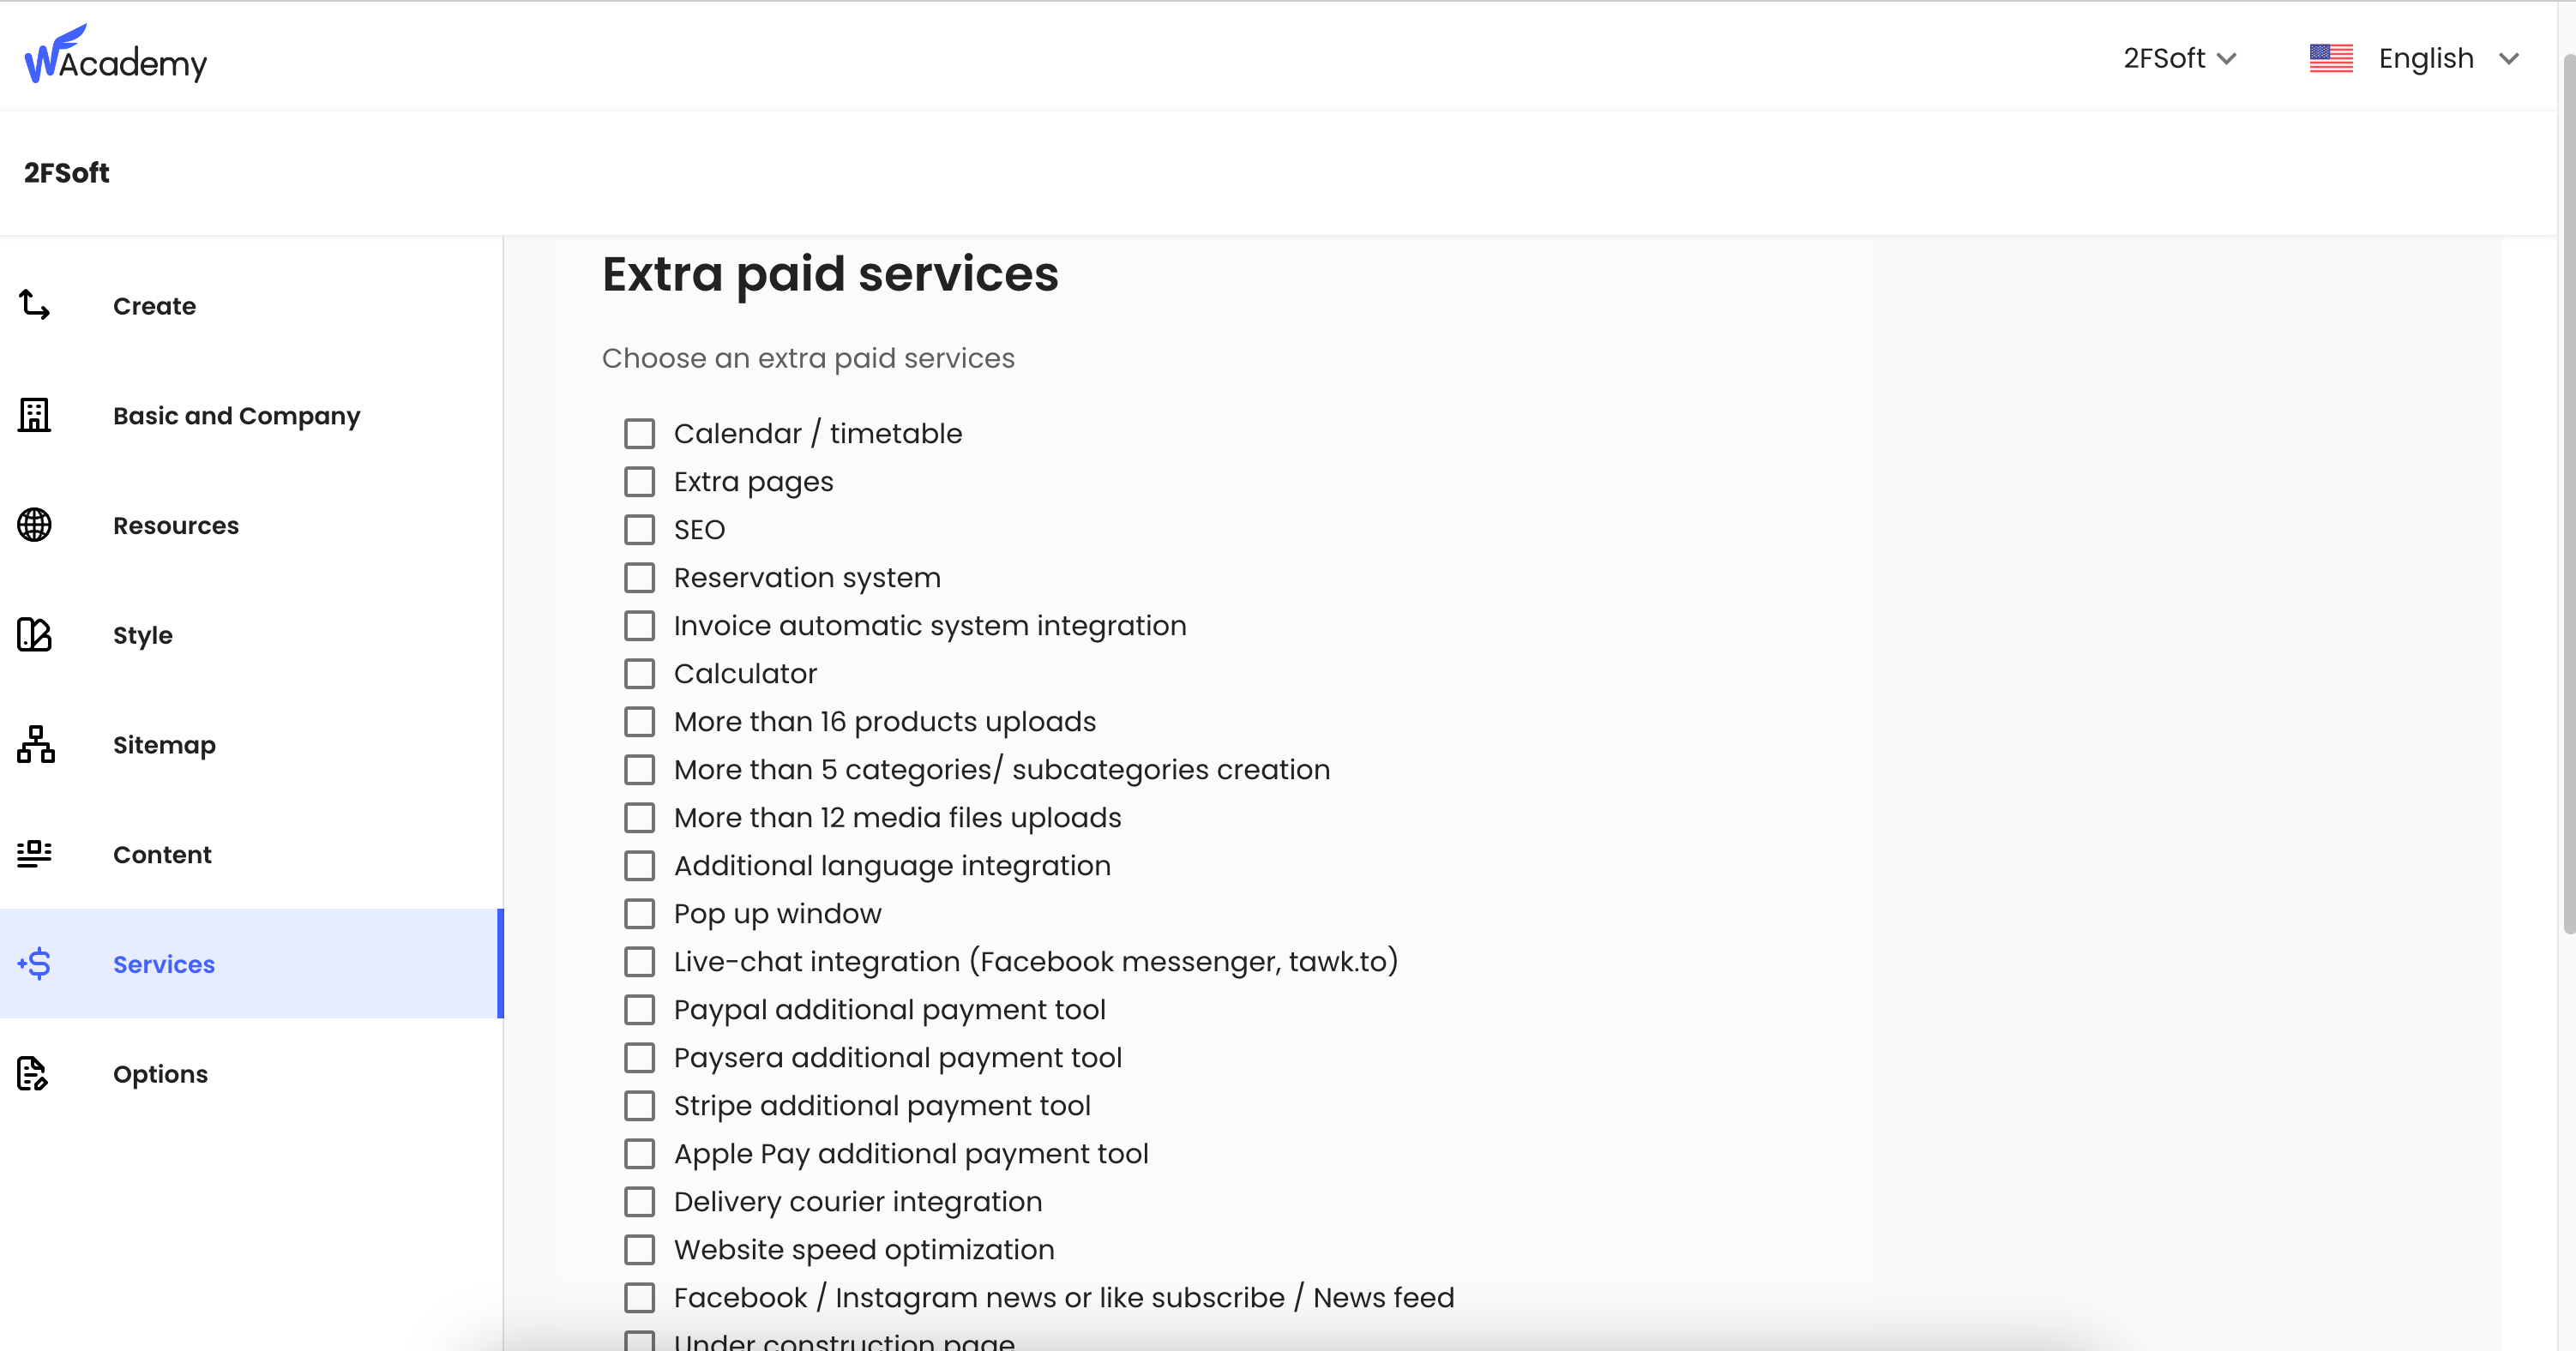Enable the Calendar / timetable checkbox
Image resolution: width=2576 pixels, height=1351 pixels.
pos(640,434)
